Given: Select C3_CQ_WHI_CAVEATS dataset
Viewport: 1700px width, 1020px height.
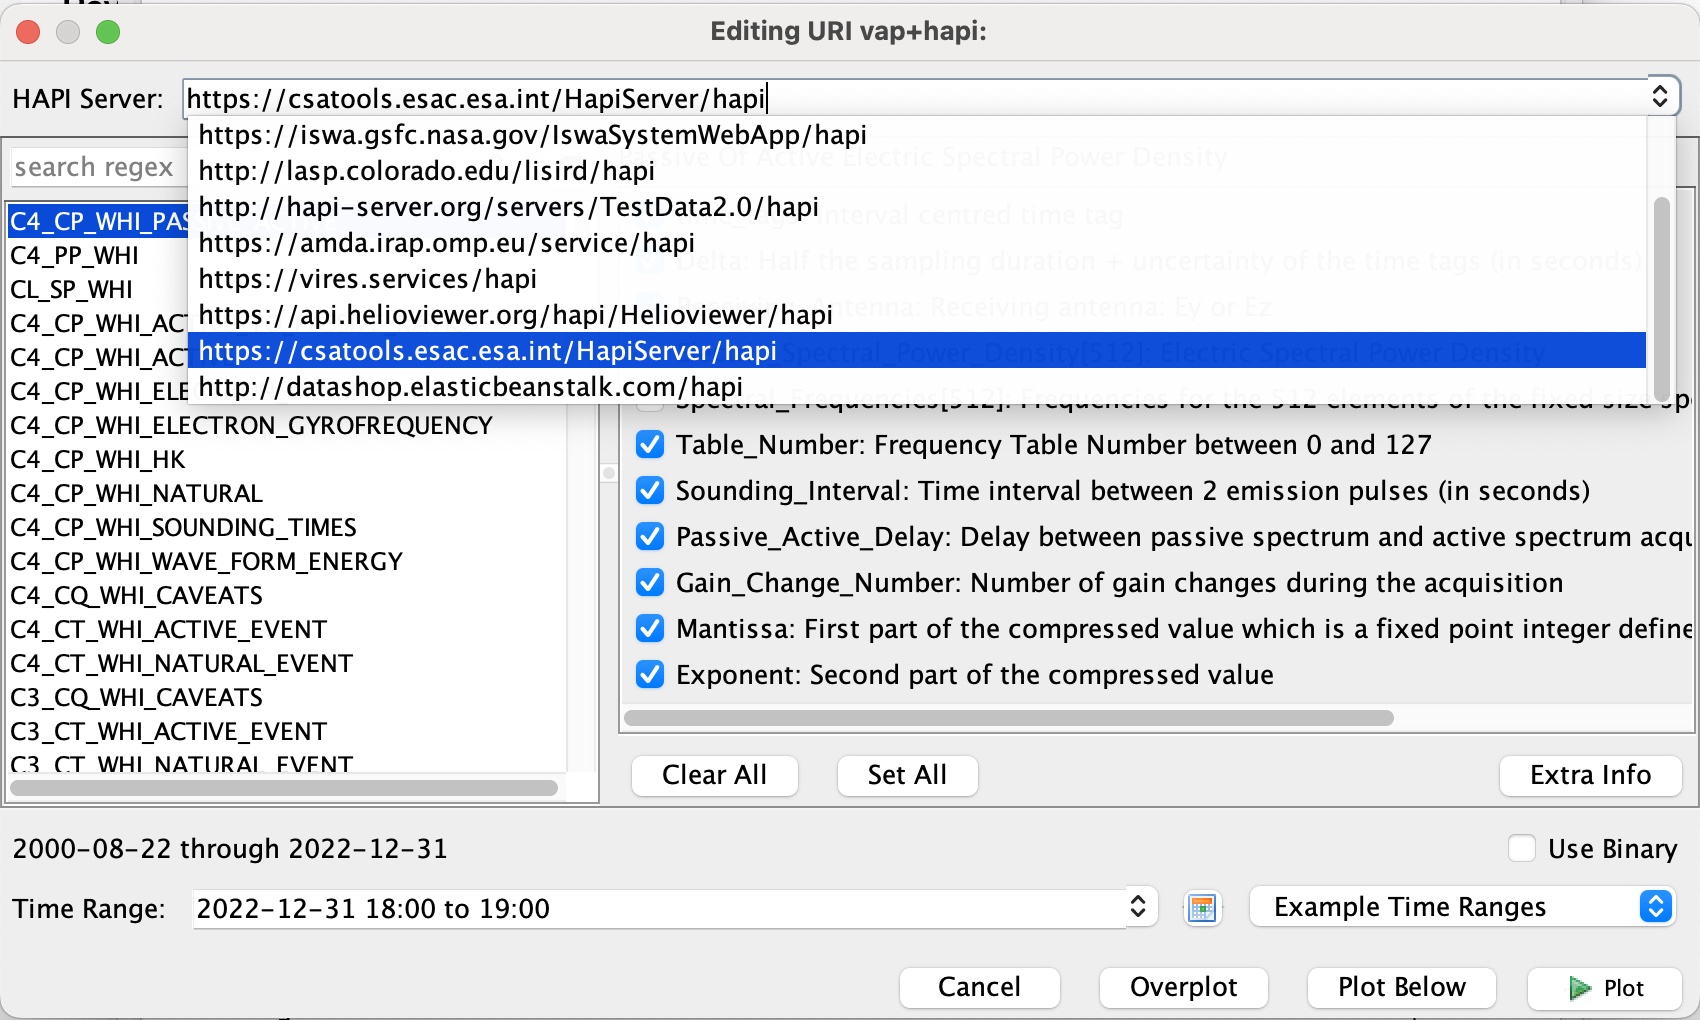Looking at the screenshot, I should [x=287, y=697].
